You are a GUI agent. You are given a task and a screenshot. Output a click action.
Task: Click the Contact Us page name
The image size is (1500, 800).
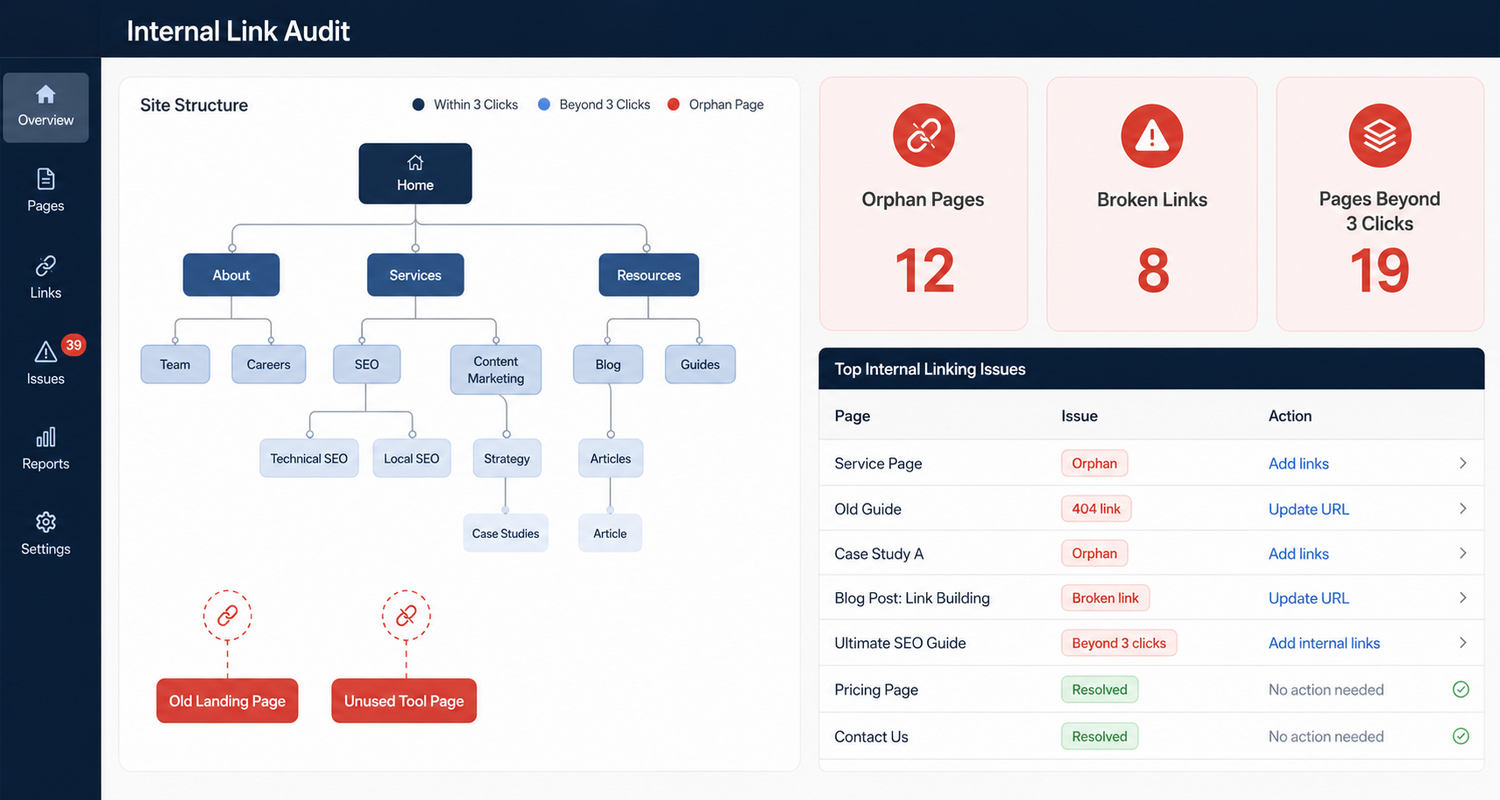pos(871,736)
